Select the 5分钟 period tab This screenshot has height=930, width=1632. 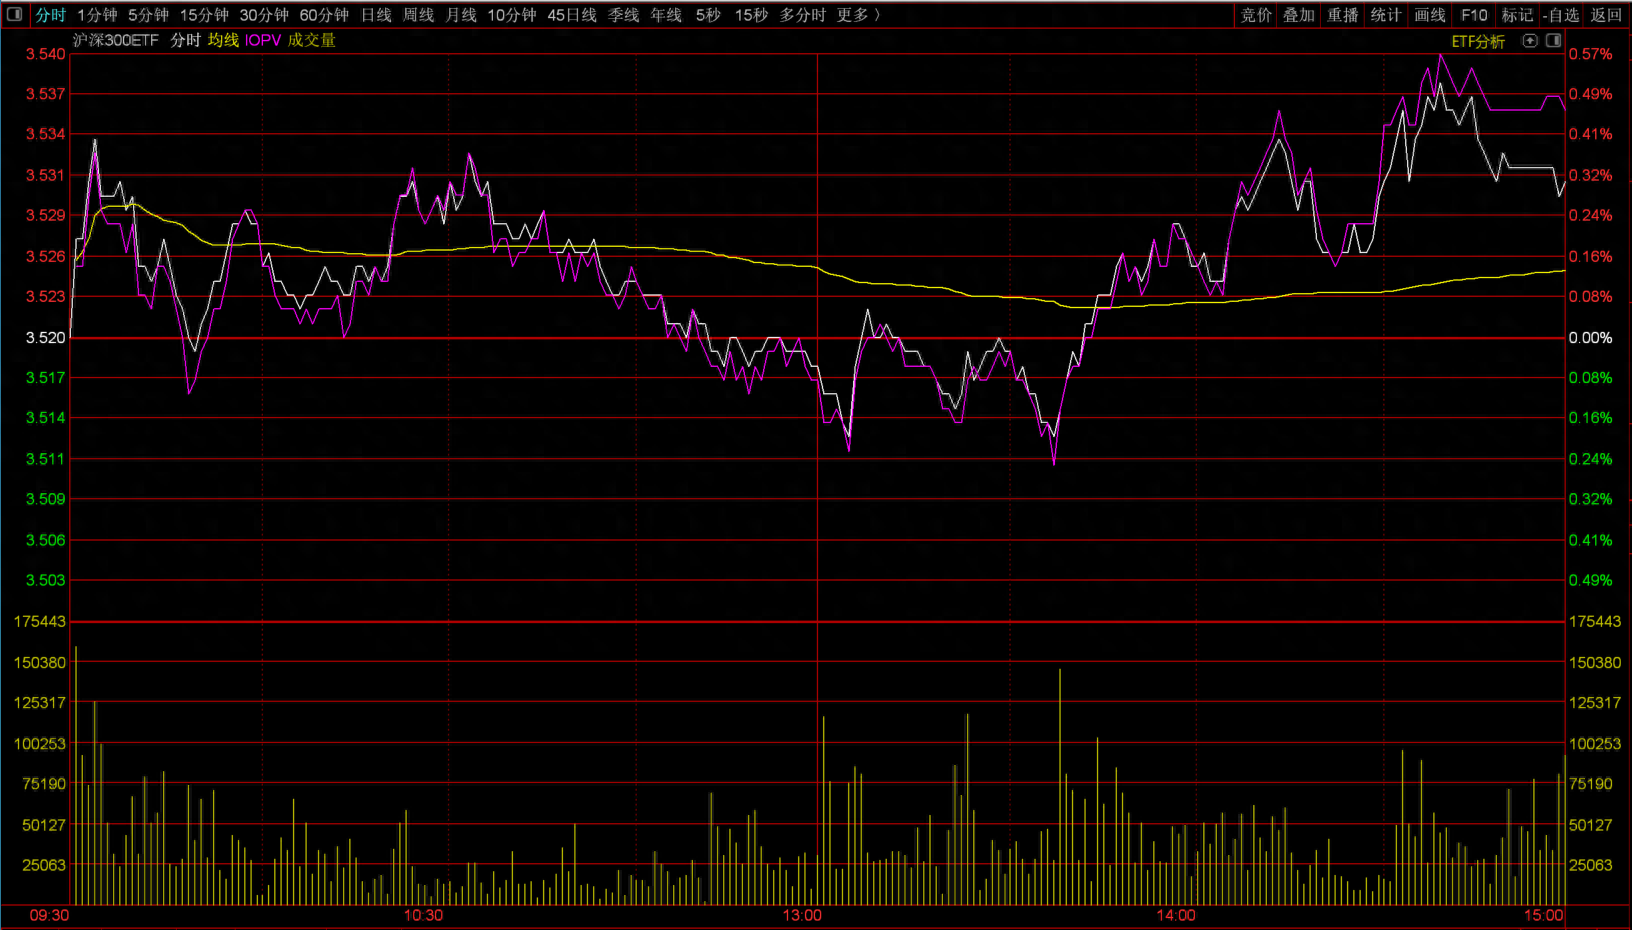[x=148, y=15]
